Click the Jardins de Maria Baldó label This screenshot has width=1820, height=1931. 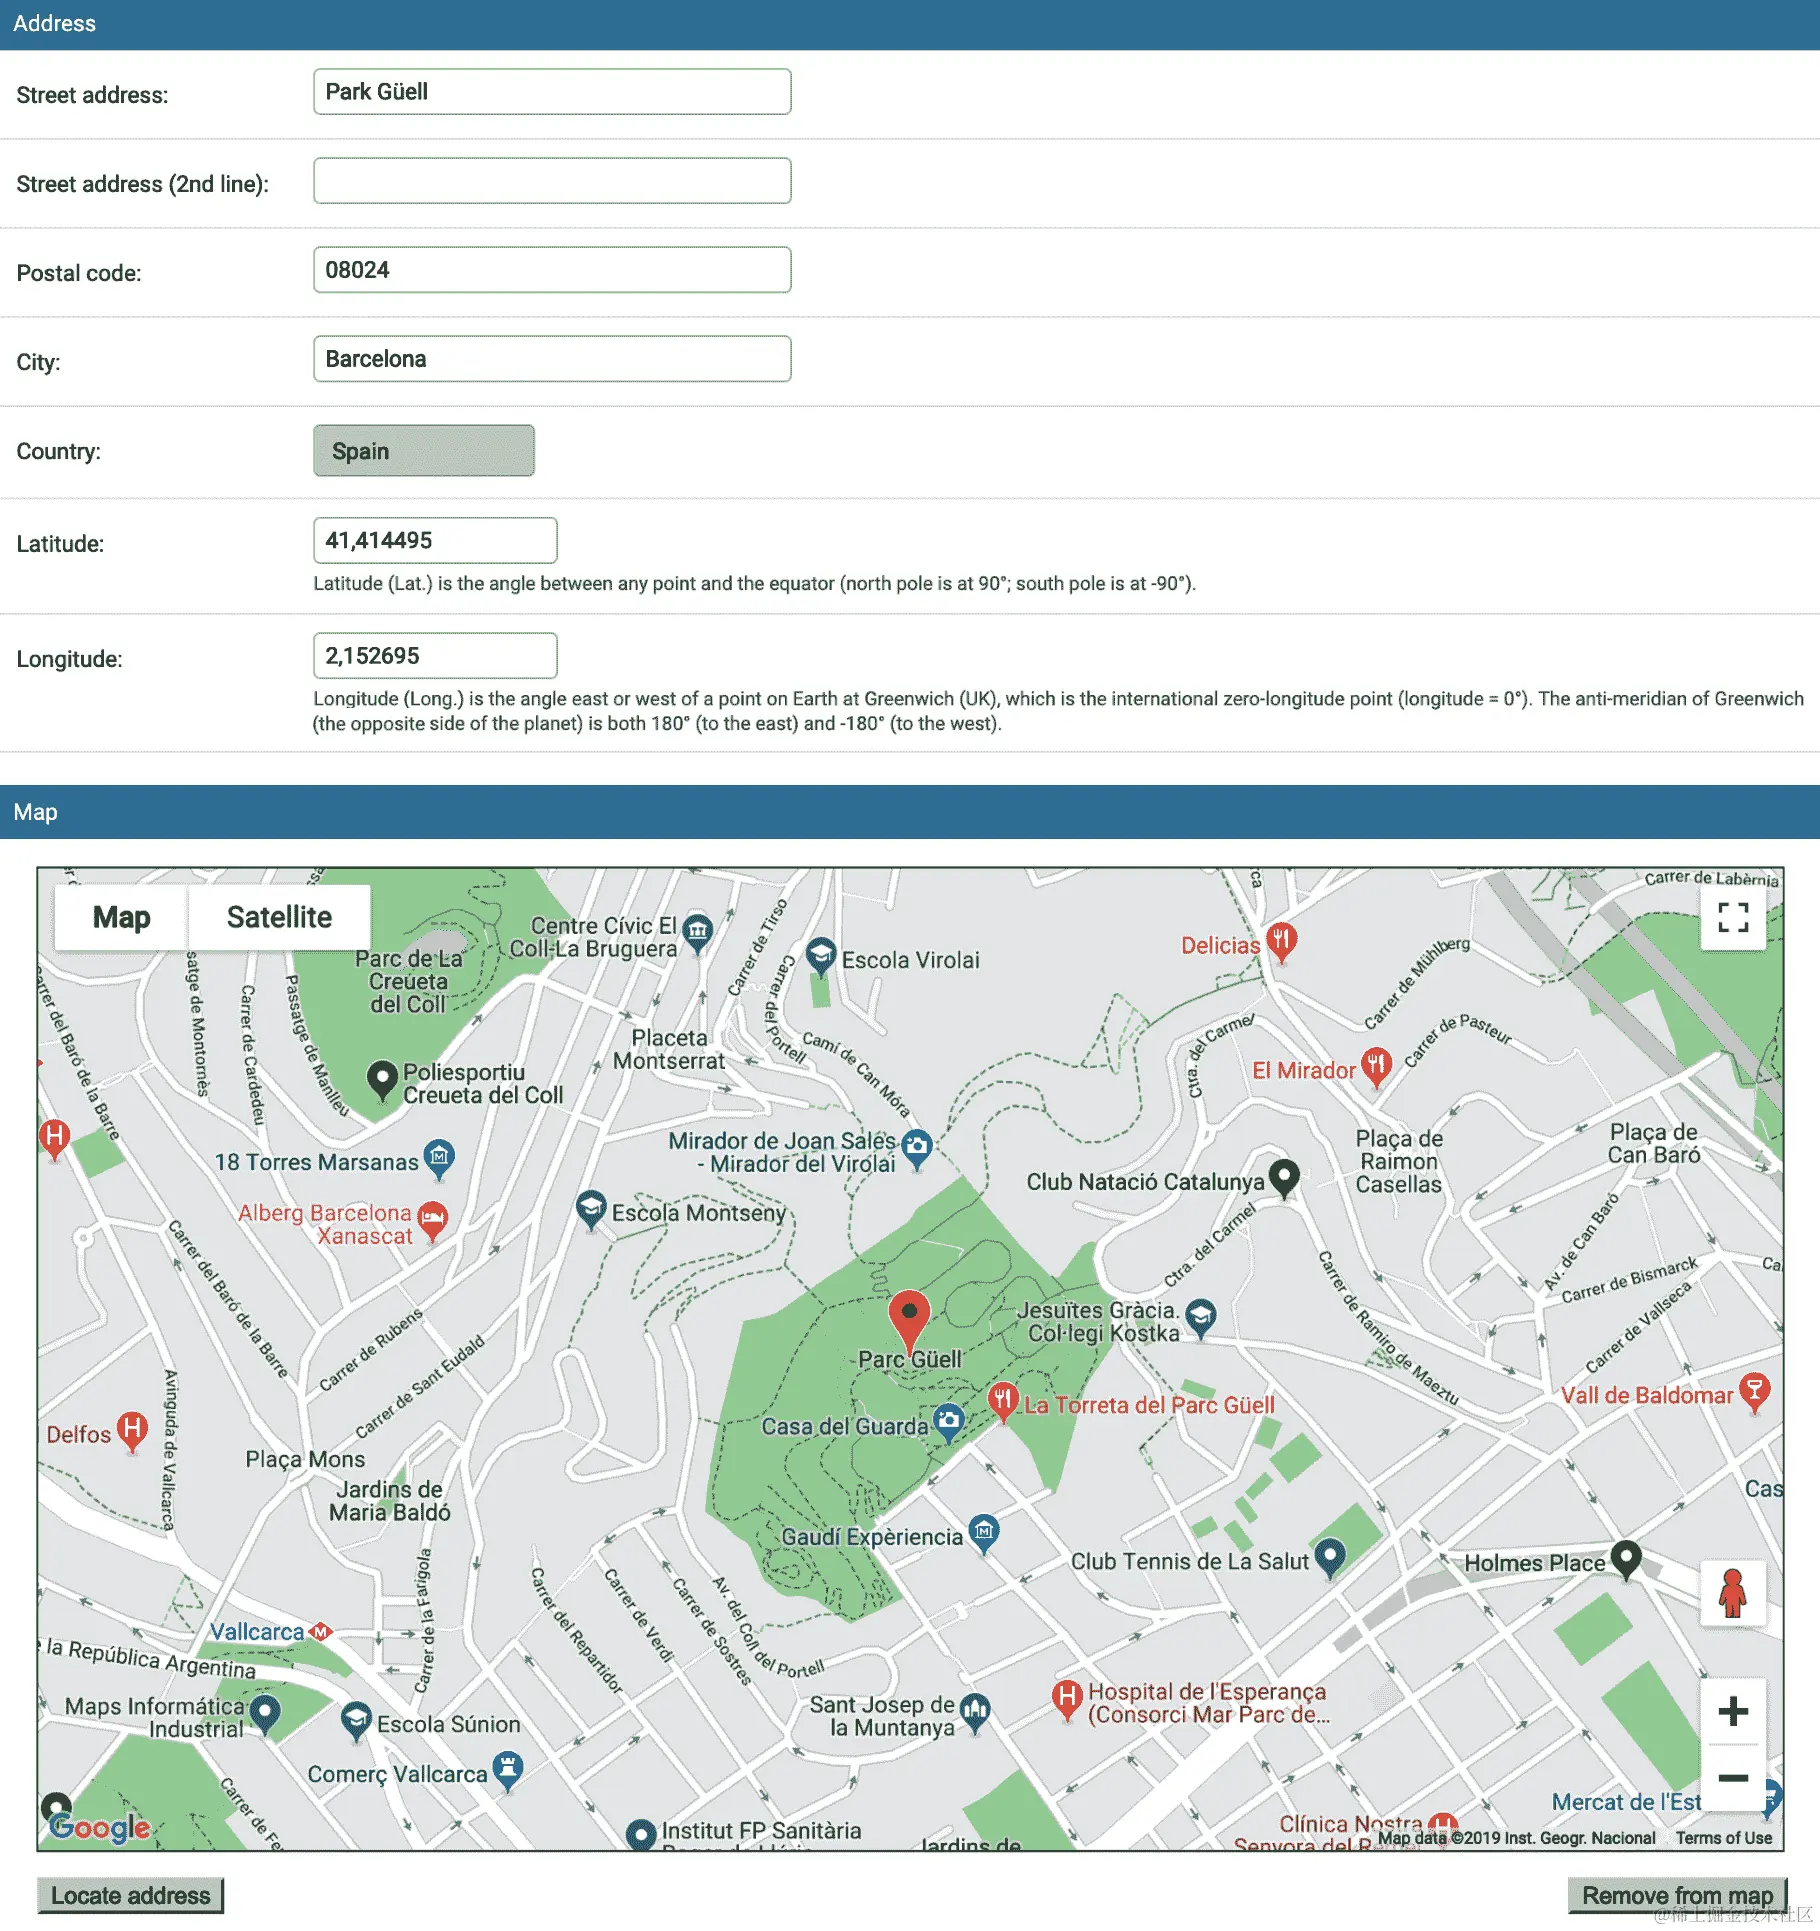390,1501
